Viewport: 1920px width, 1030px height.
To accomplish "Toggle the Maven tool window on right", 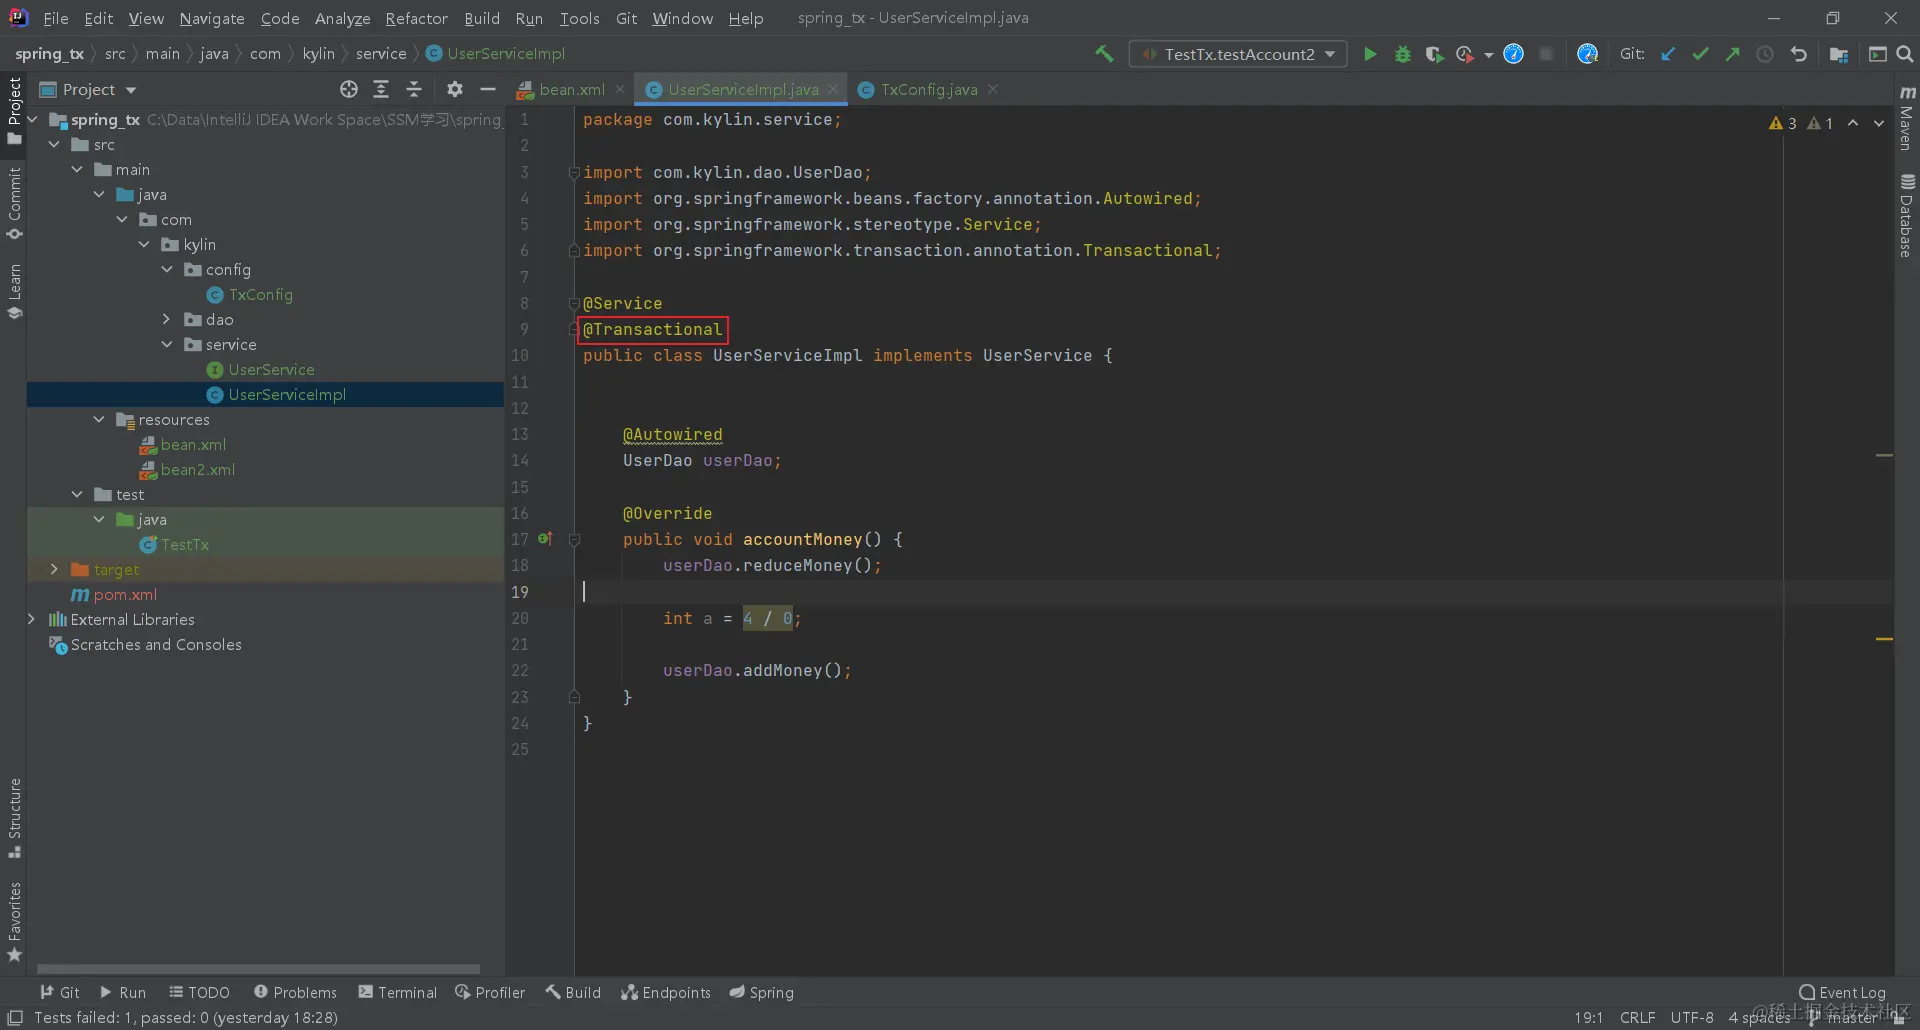I will [1907, 117].
